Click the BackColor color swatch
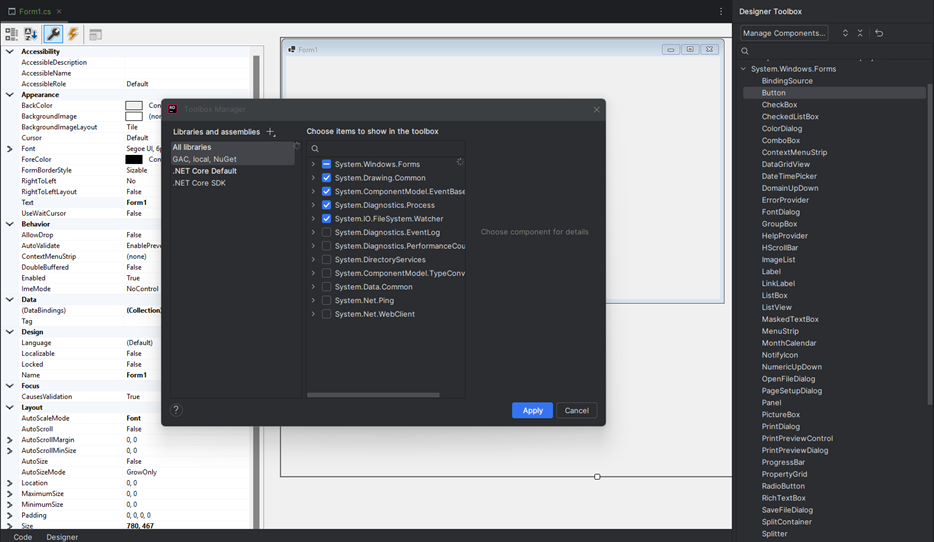The height and width of the screenshot is (542, 934). point(134,105)
